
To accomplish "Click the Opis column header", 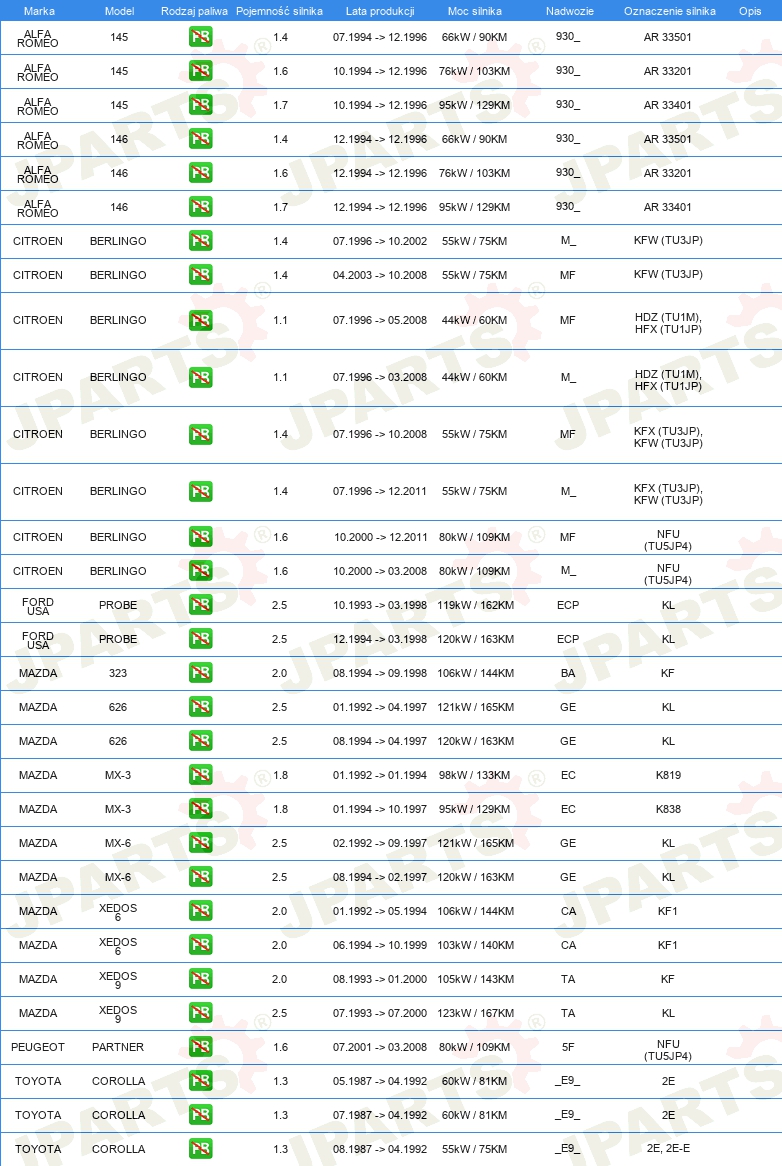I will point(750,11).
